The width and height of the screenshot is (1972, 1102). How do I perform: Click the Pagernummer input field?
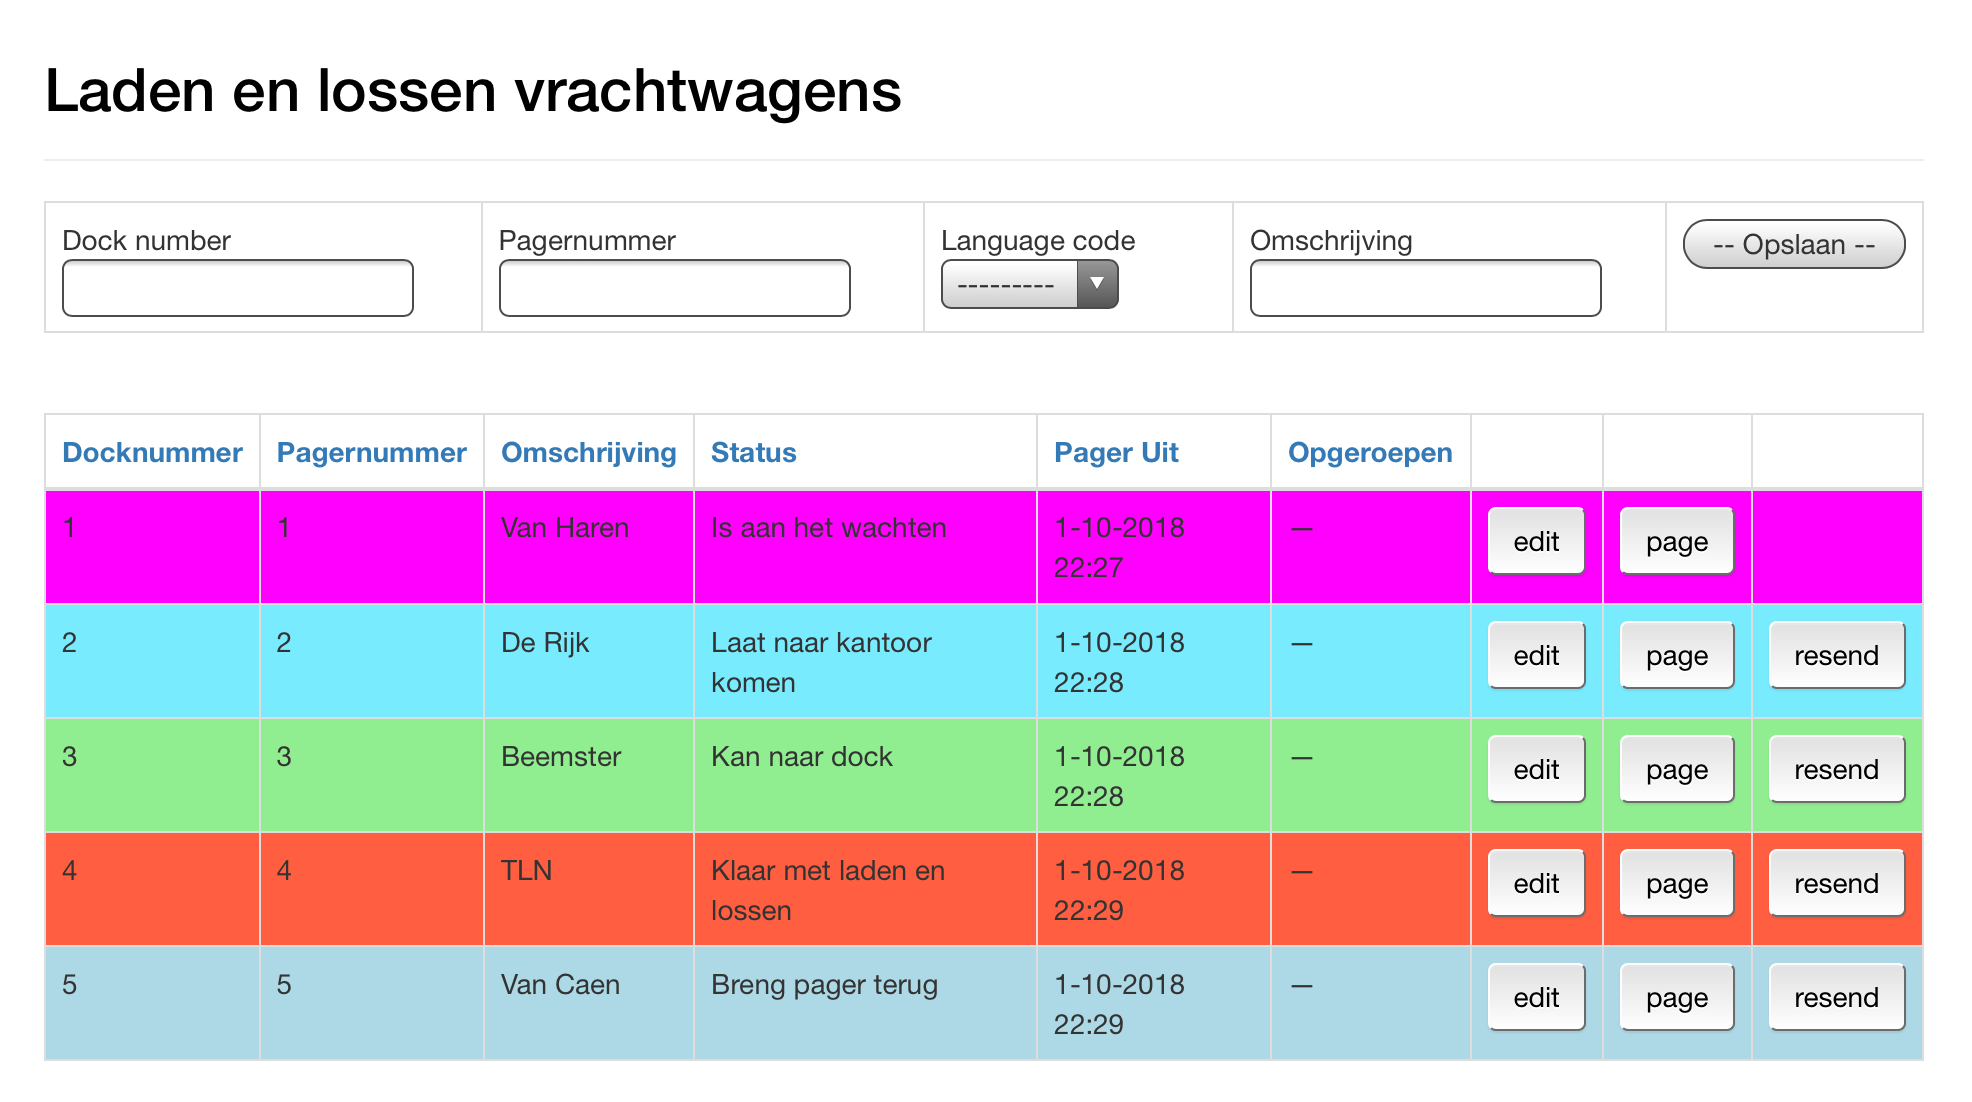coord(674,288)
